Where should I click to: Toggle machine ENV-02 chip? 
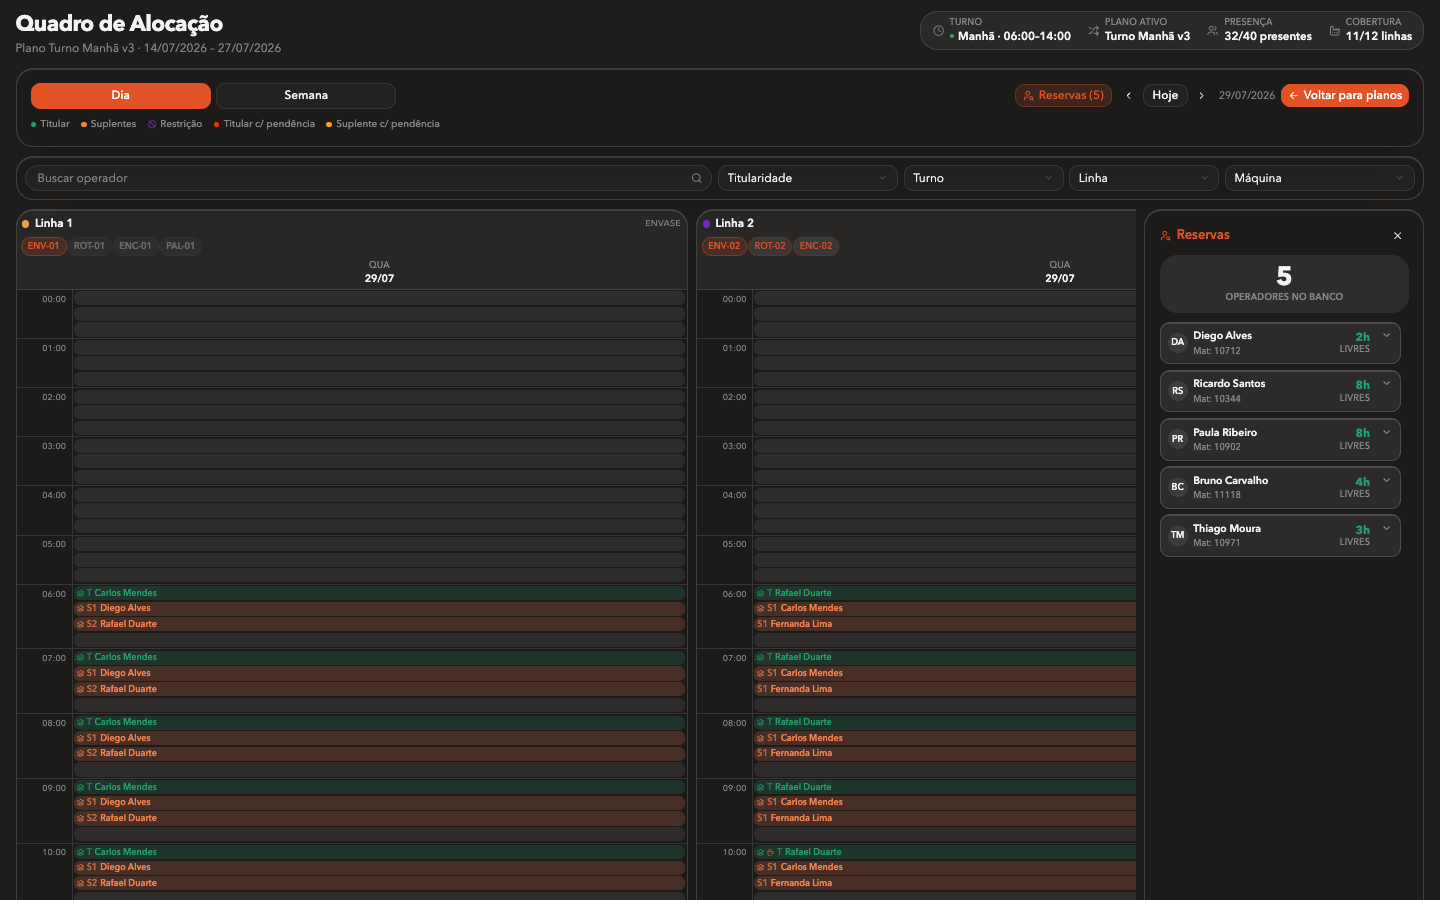(724, 246)
